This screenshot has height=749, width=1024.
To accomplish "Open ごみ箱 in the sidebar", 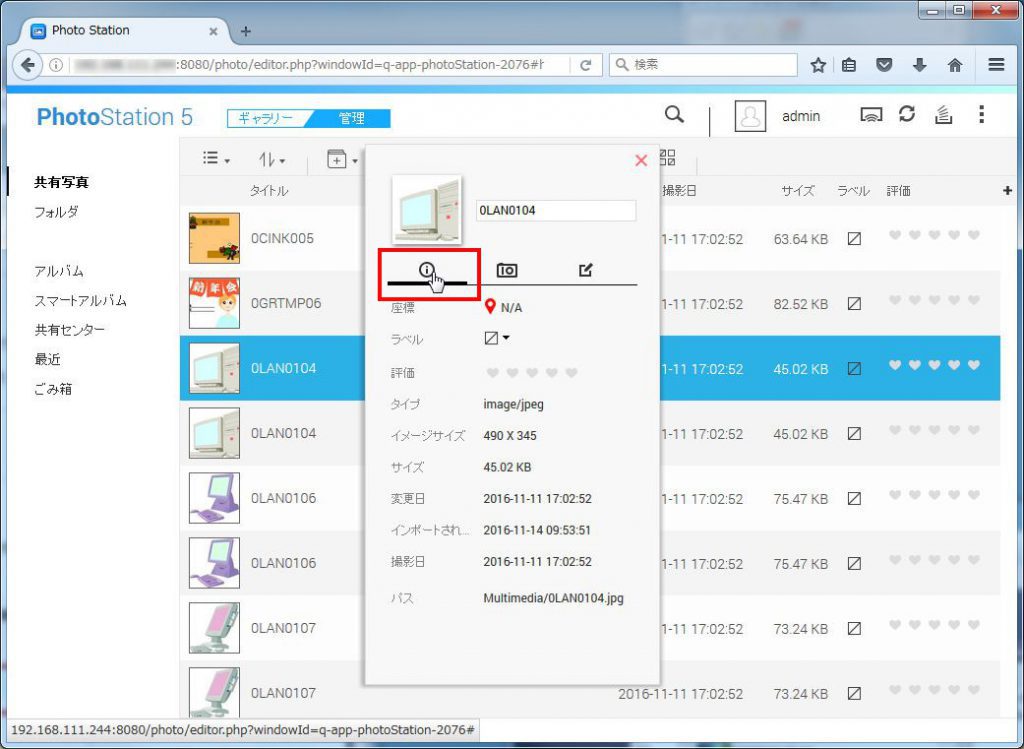I will tap(53, 389).
